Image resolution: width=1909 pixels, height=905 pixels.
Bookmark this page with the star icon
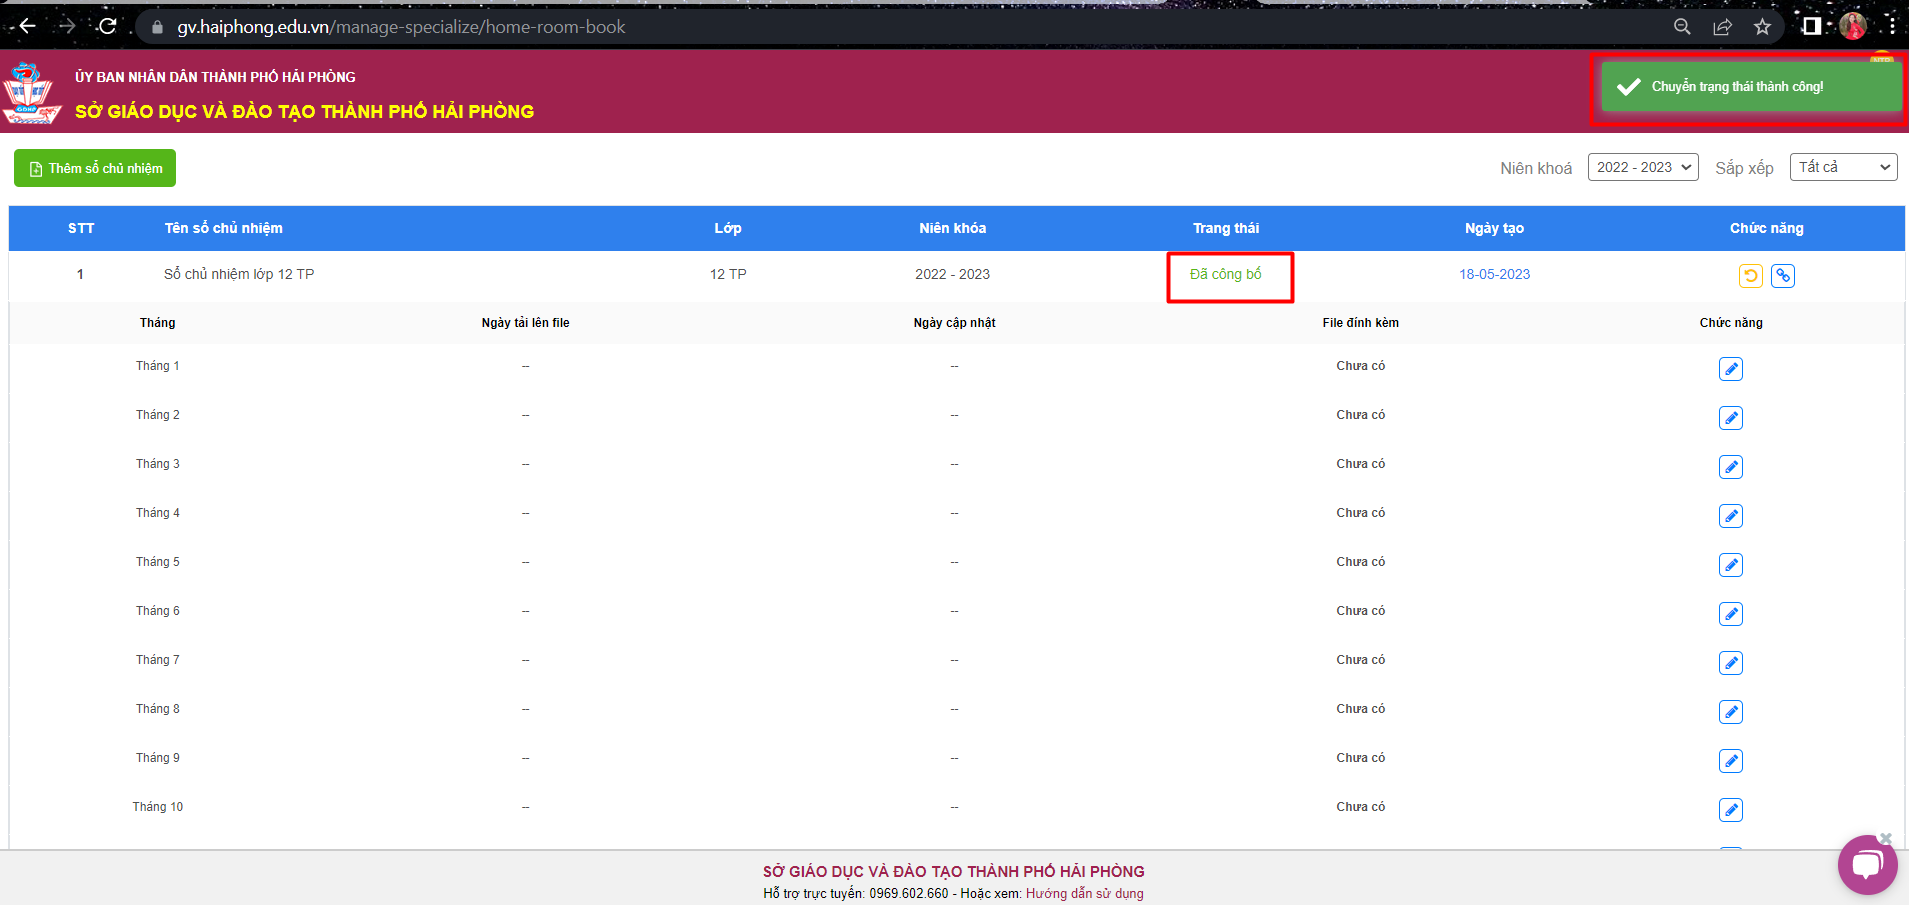coord(1762,27)
